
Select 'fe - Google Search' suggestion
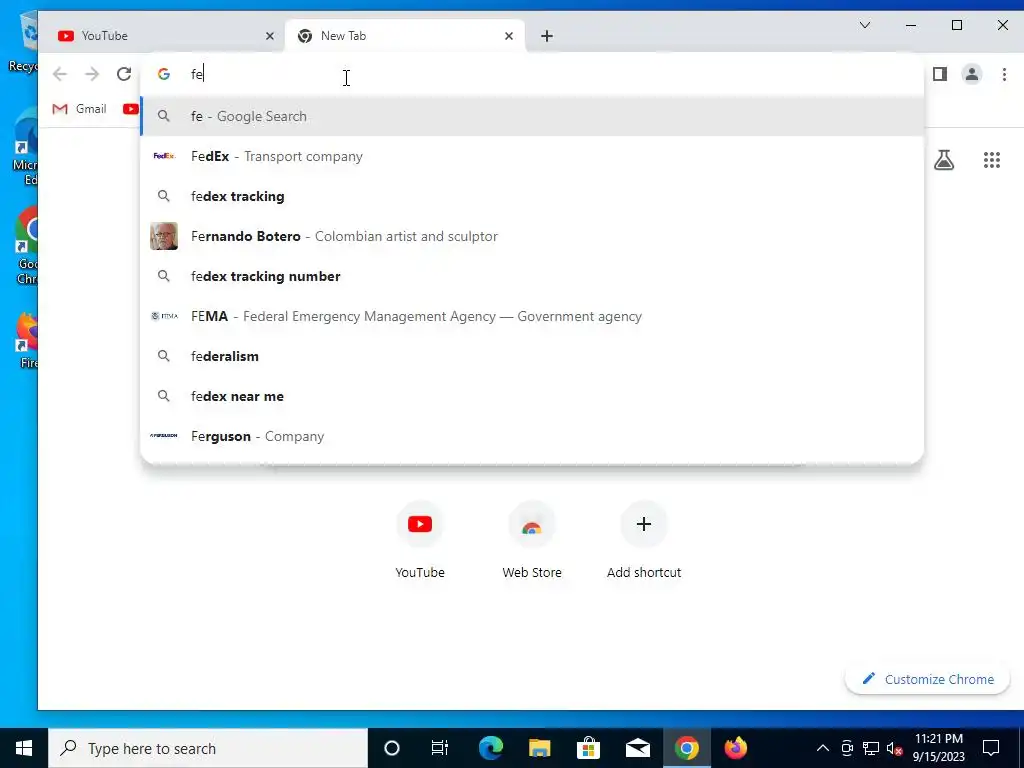coord(532,116)
